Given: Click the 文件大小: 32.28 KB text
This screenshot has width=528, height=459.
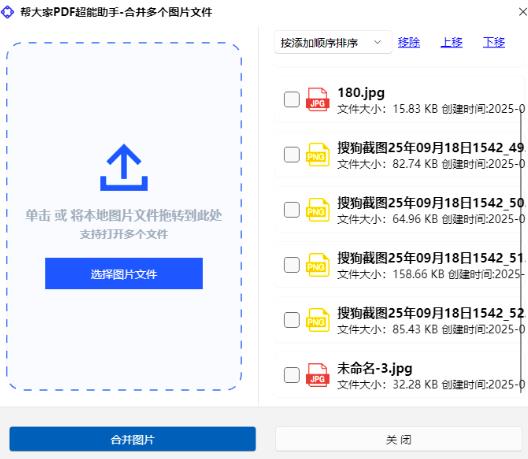Looking at the screenshot, I should click(x=388, y=384).
